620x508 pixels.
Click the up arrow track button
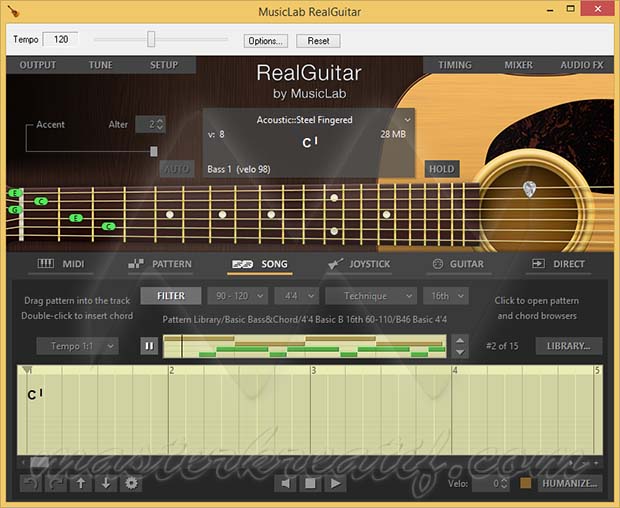(81, 484)
